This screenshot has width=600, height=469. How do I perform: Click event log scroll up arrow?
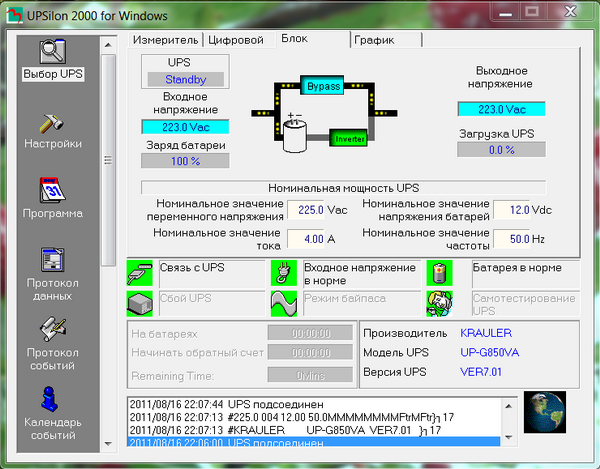click(509, 406)
